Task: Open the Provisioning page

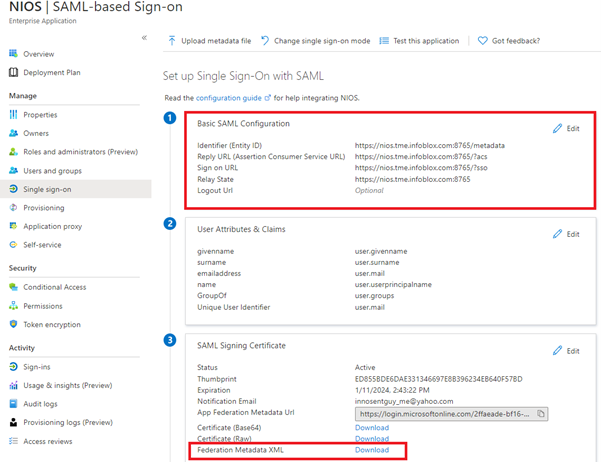Action: [x=44, y=207]
